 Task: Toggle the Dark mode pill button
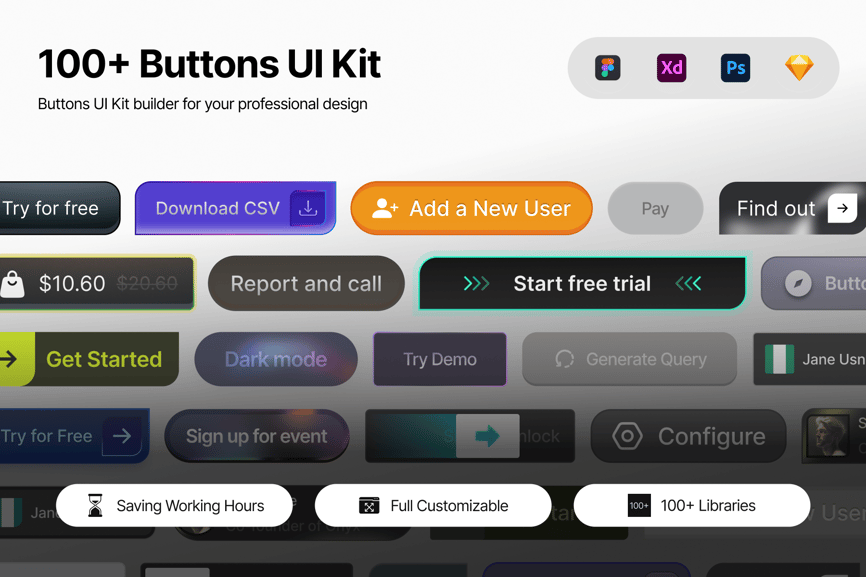(276, 359)
